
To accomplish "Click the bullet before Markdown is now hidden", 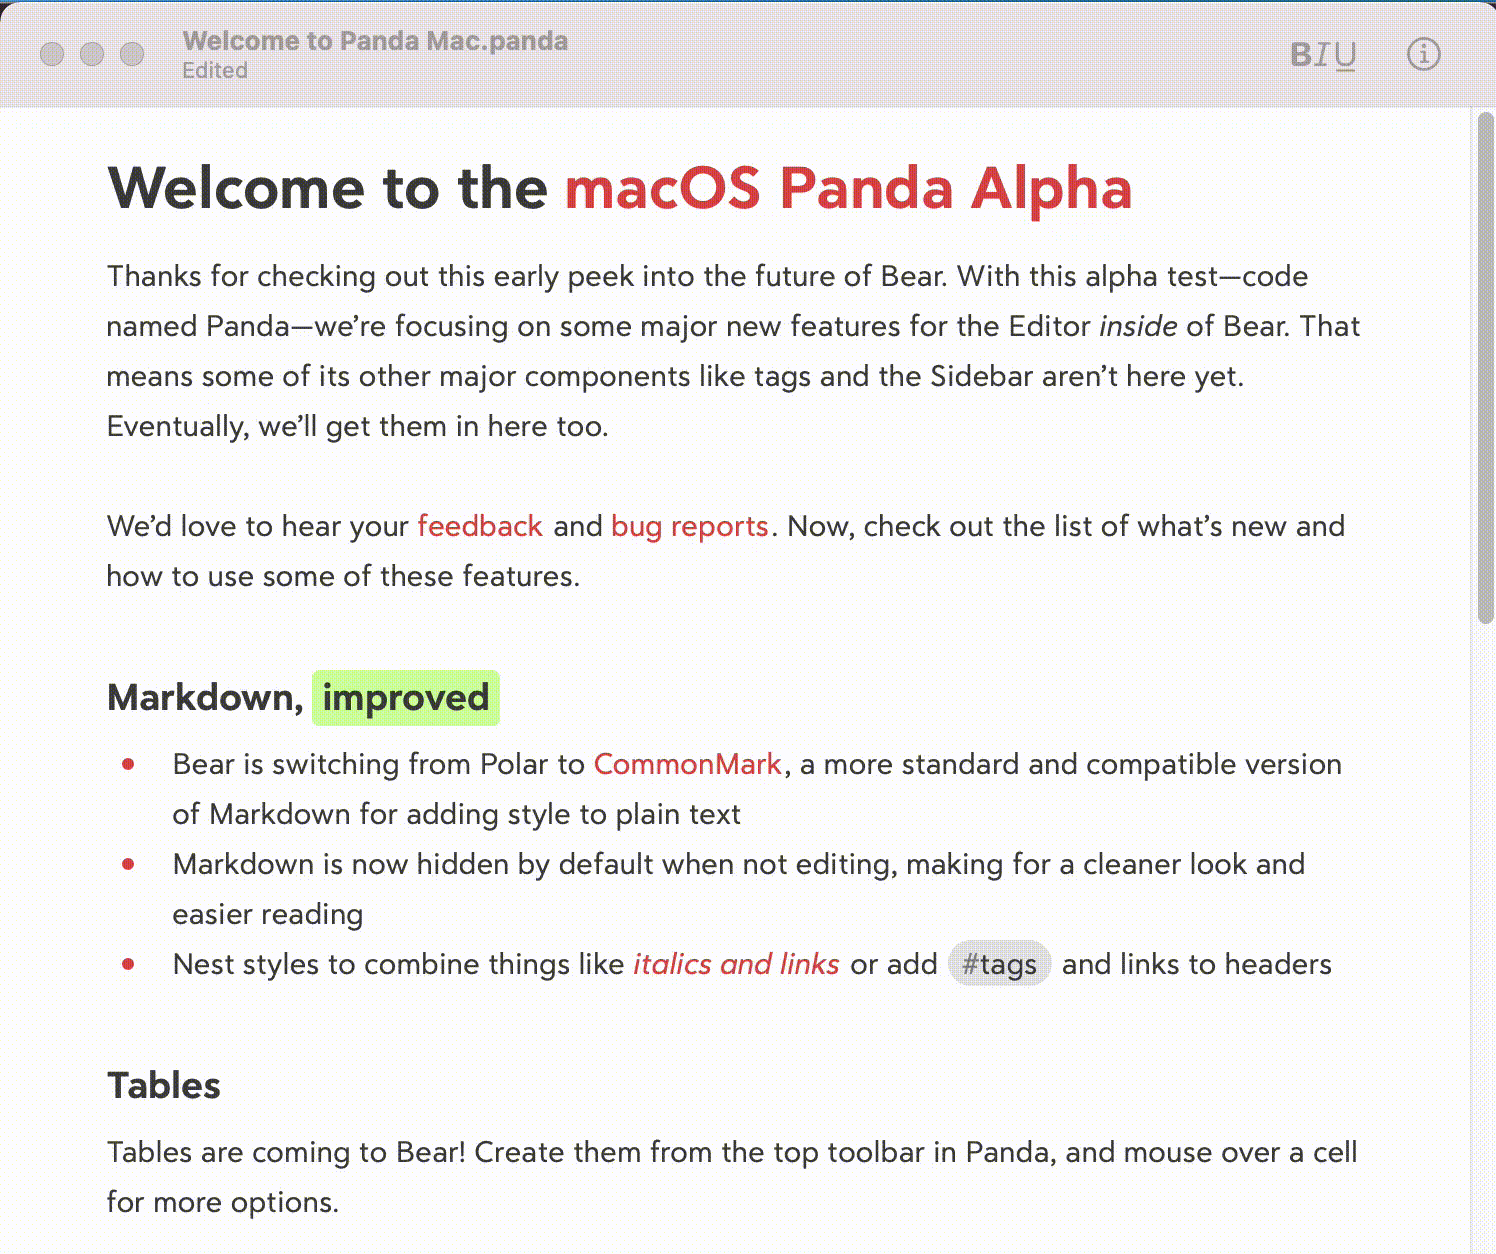I will (128, 864).
